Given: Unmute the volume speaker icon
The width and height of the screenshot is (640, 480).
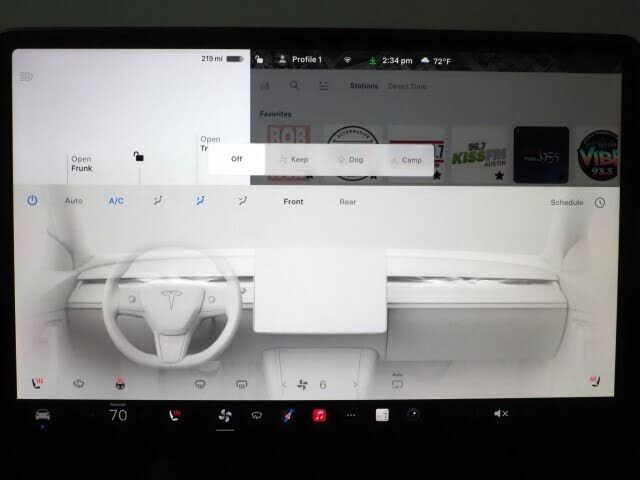Looking at the screenshot, I should coord(501,414).
